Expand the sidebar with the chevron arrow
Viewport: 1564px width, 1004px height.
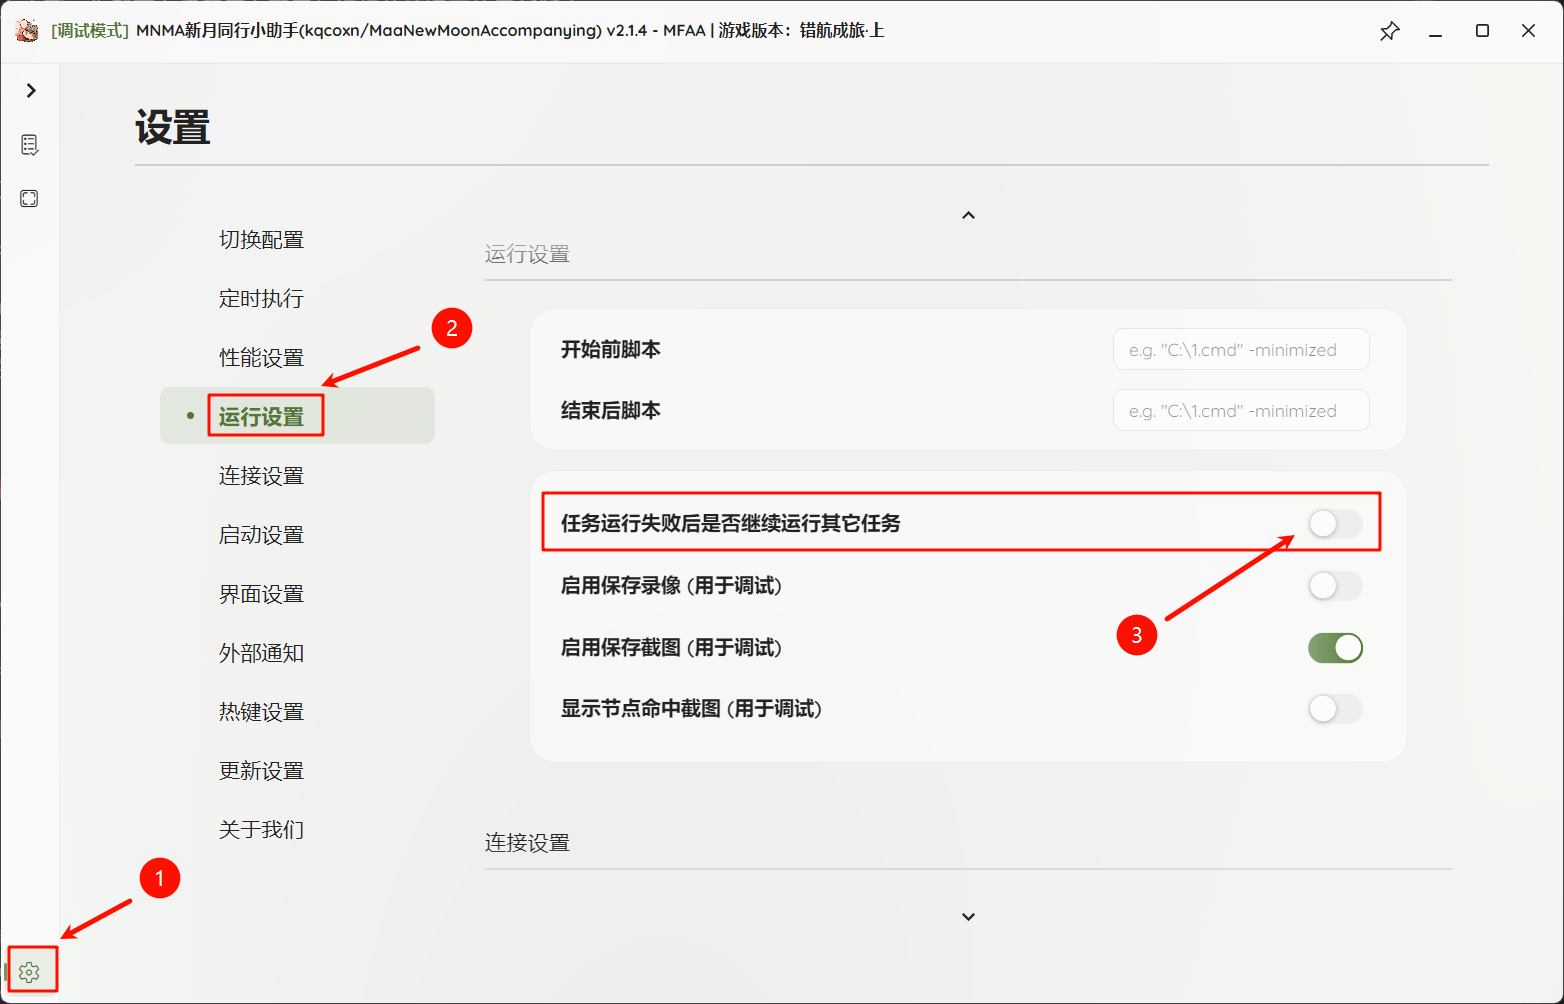[x=31, y=90]
